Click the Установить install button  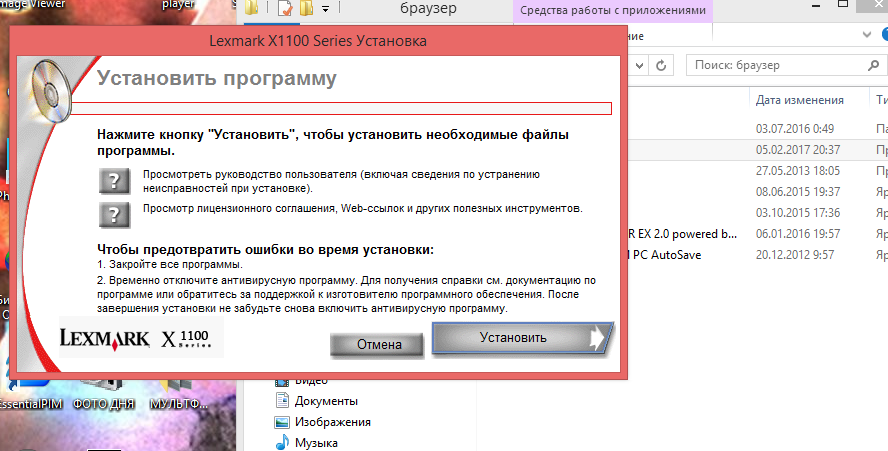click(x=523, y=338)
